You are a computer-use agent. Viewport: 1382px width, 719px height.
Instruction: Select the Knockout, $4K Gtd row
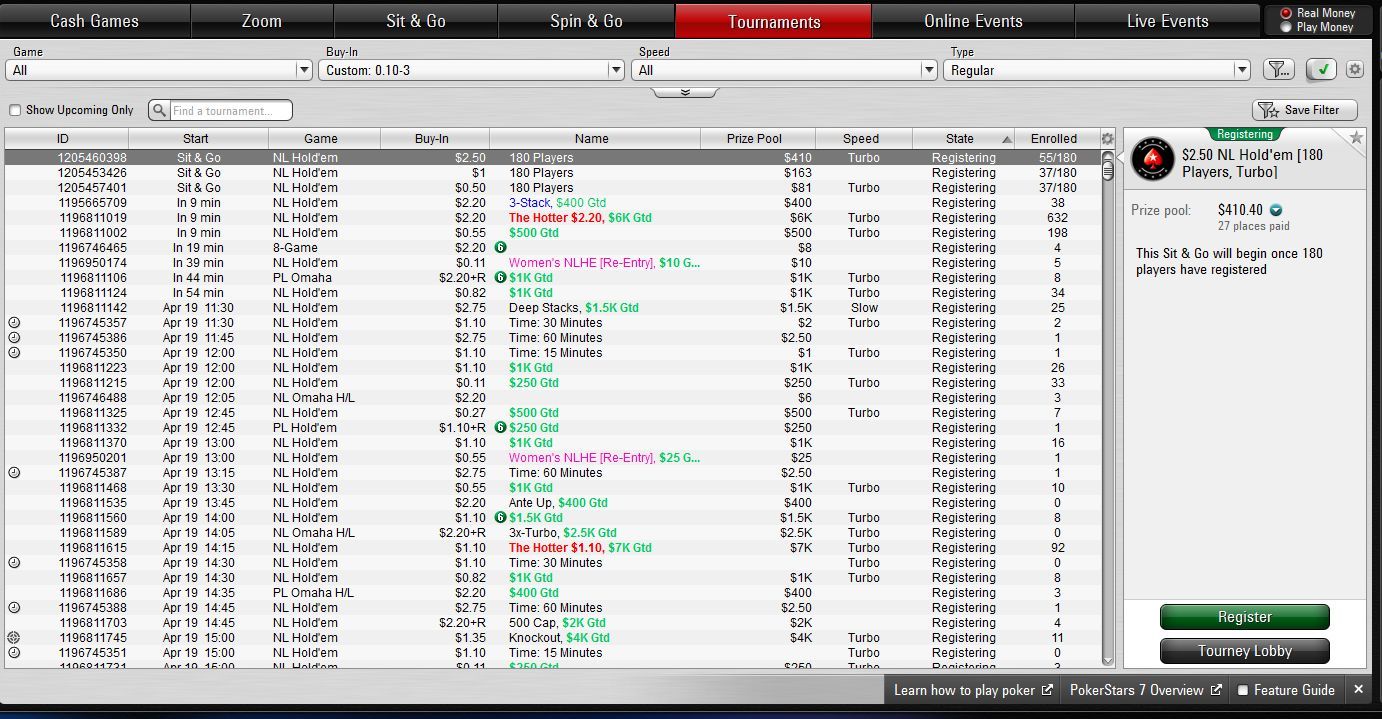coord(552,638)
